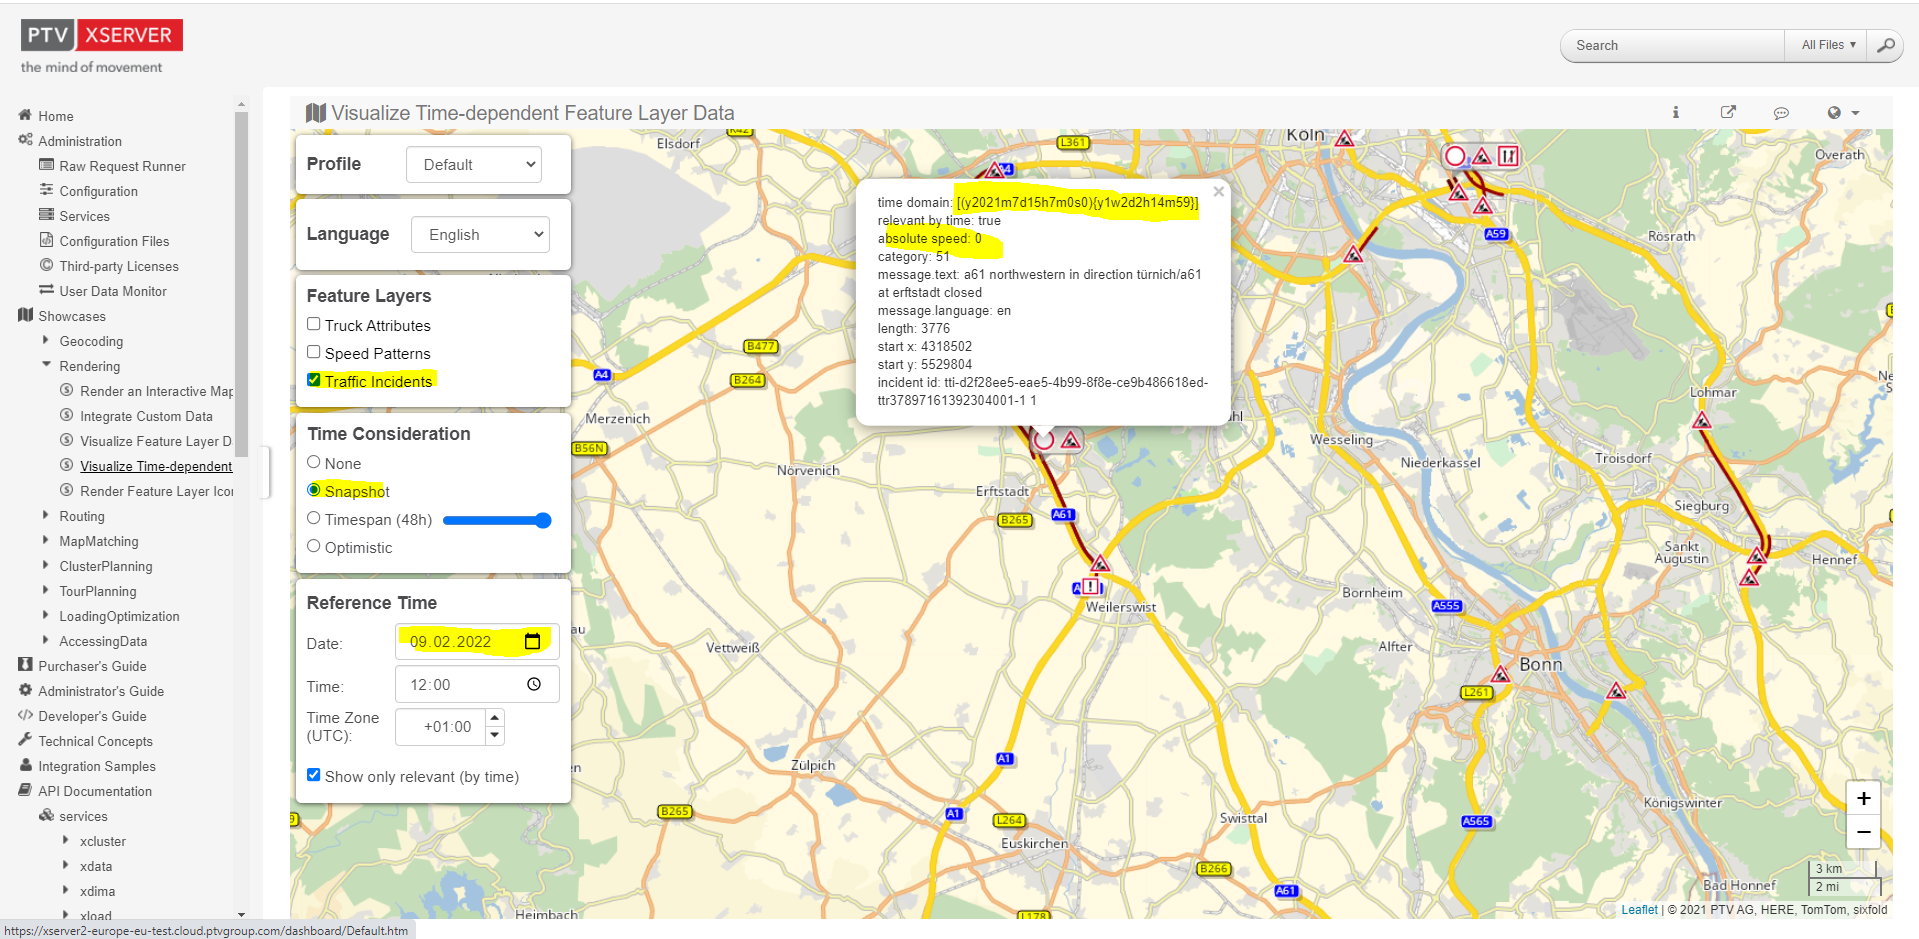Open the All Files search filter

(x=1826, y=45)
